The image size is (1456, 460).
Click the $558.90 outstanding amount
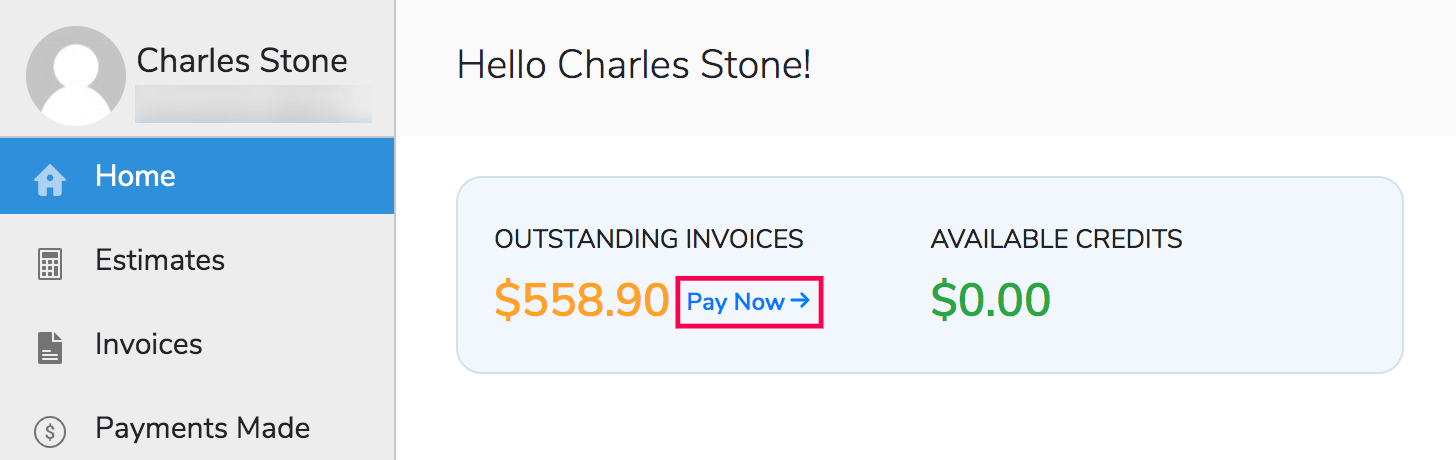(581, 300)
